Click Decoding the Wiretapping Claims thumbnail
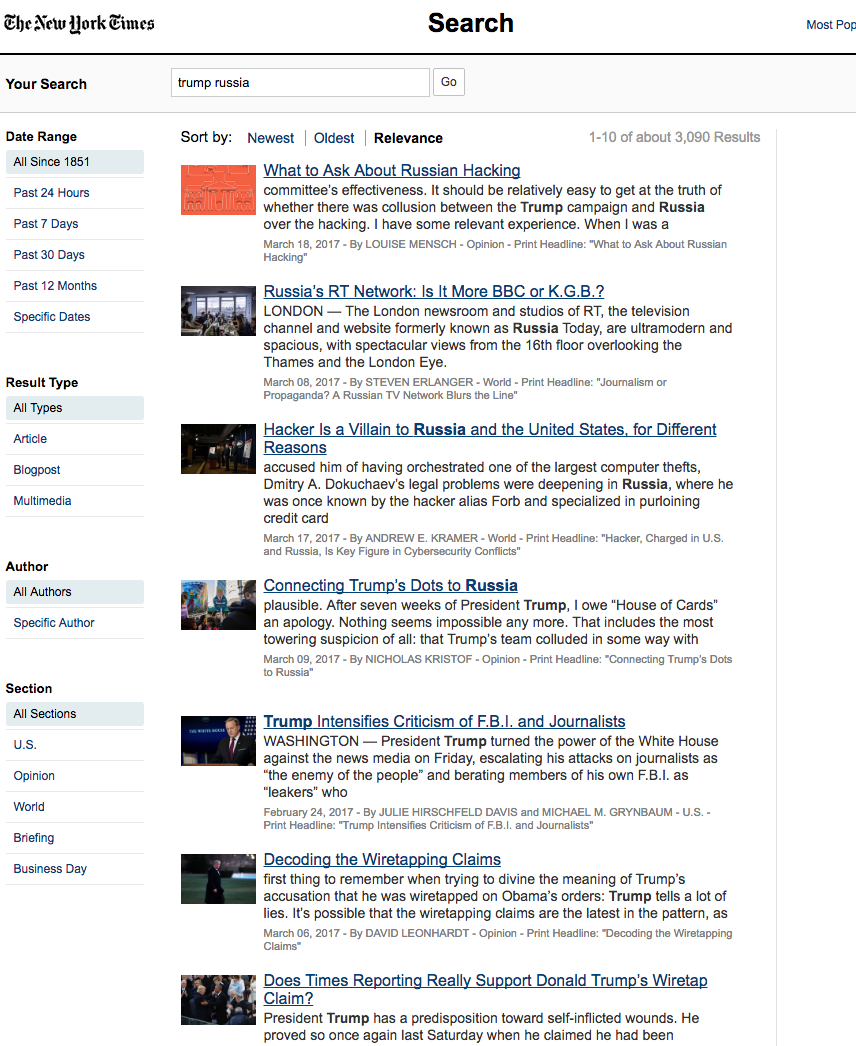 tap(218, 879)
